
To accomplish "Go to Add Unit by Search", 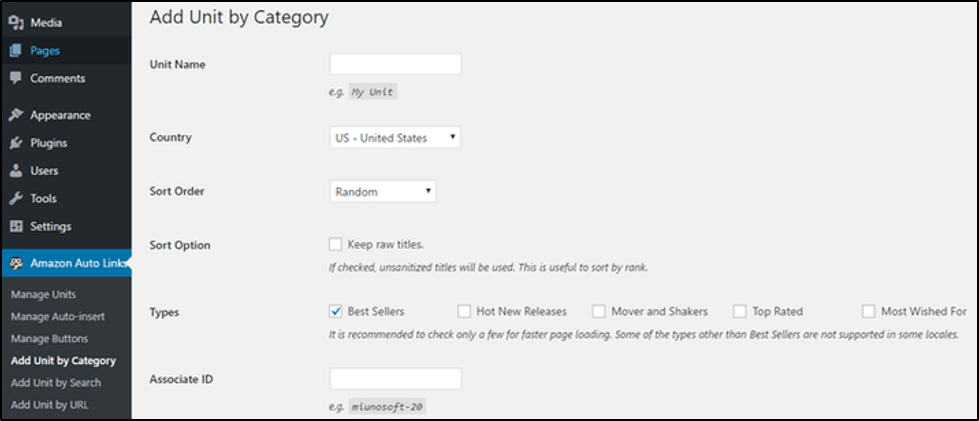I will coord(56,382).
